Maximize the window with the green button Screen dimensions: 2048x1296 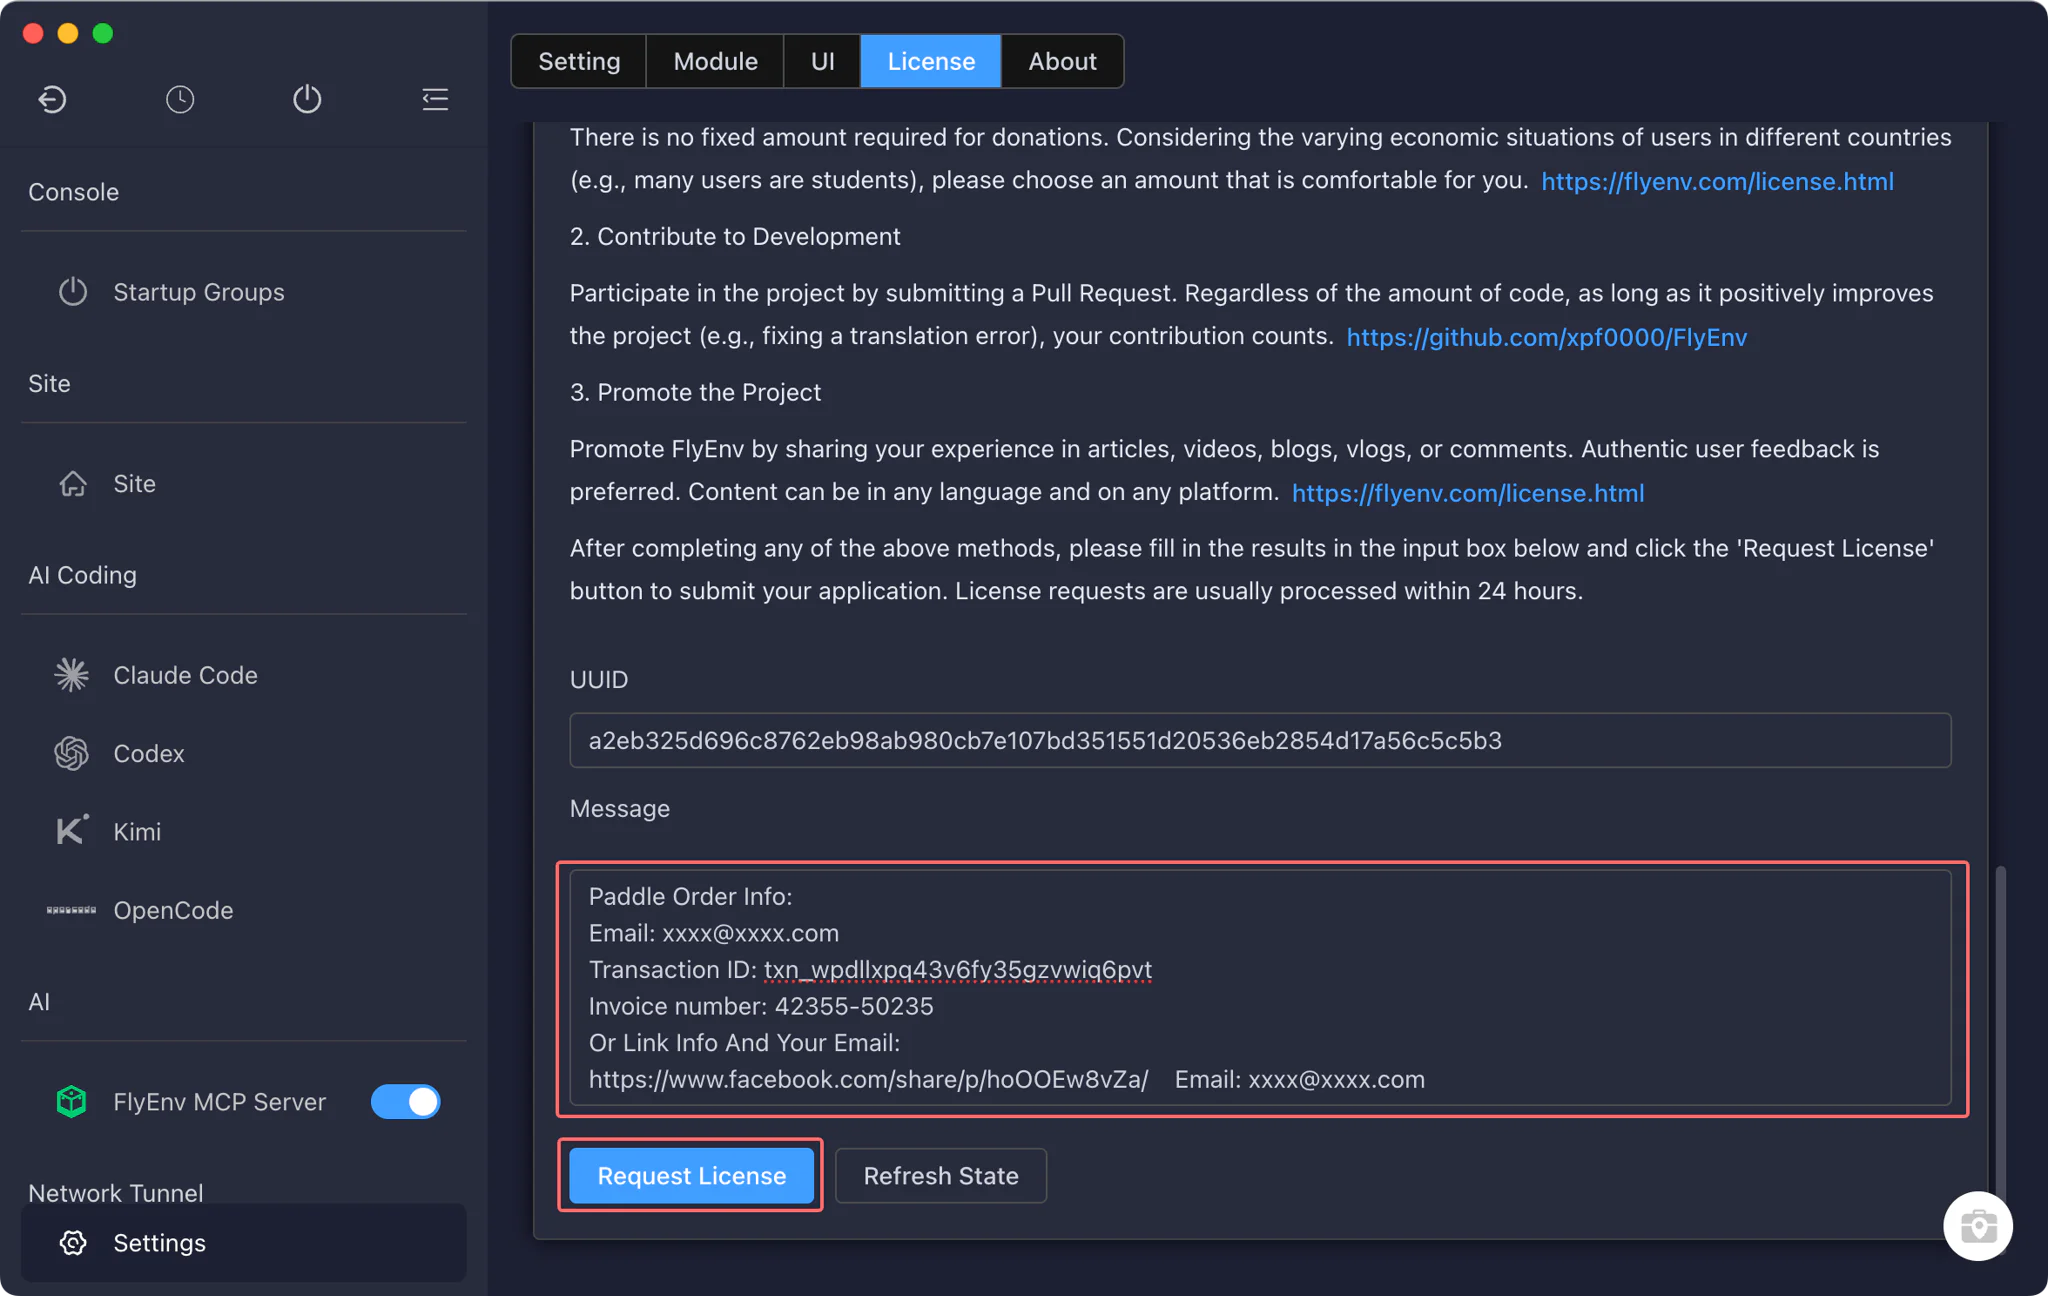coord(103,33)
